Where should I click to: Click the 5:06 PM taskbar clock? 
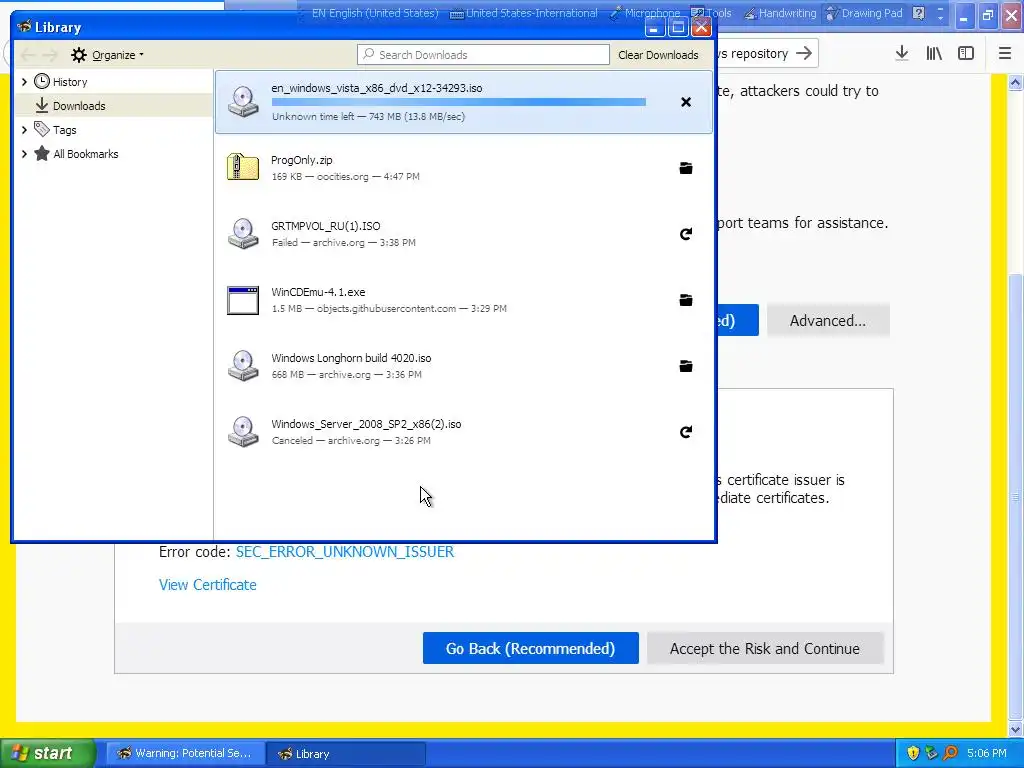click(987, 753)
